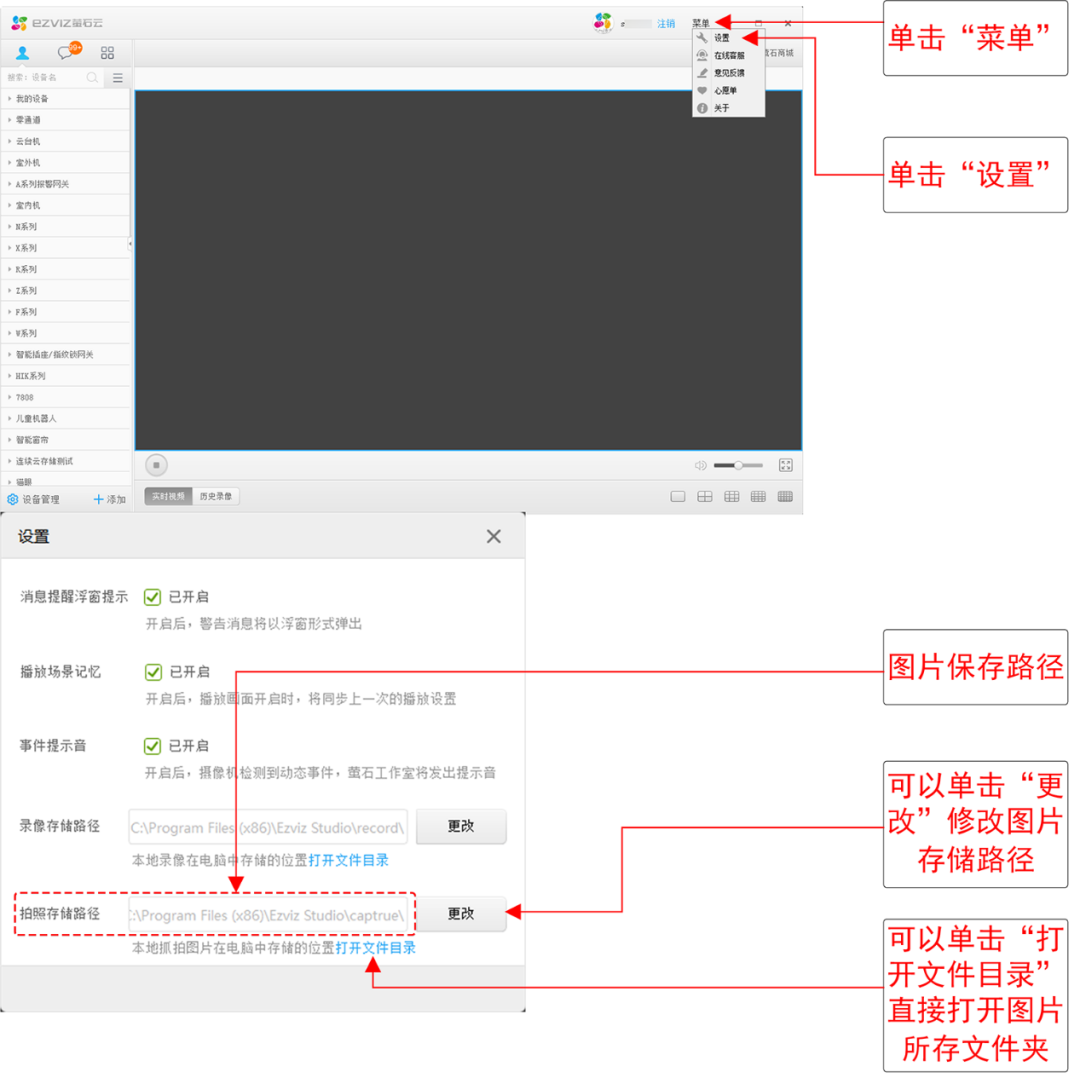Screen dimensions: 1080x1078
Task: Adjust the volume slider handle
Action: pyautogui.click(x=738, y=465)
